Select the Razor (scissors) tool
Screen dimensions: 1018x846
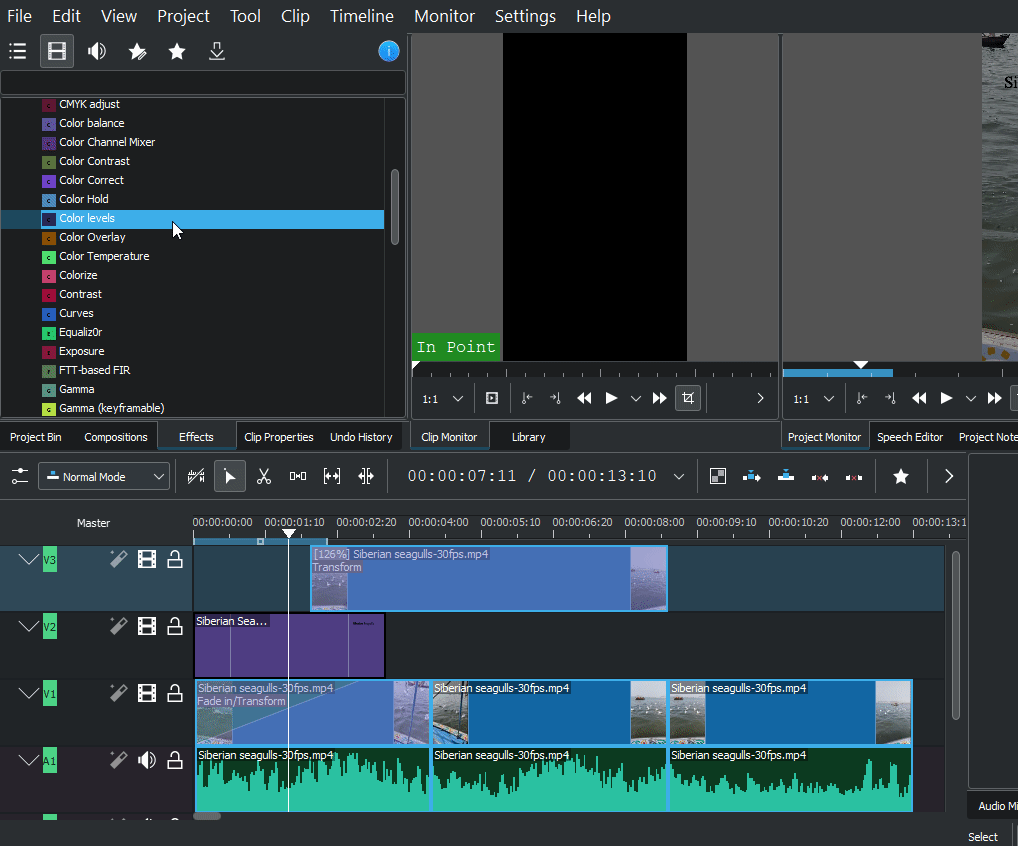tap(264, 477)
